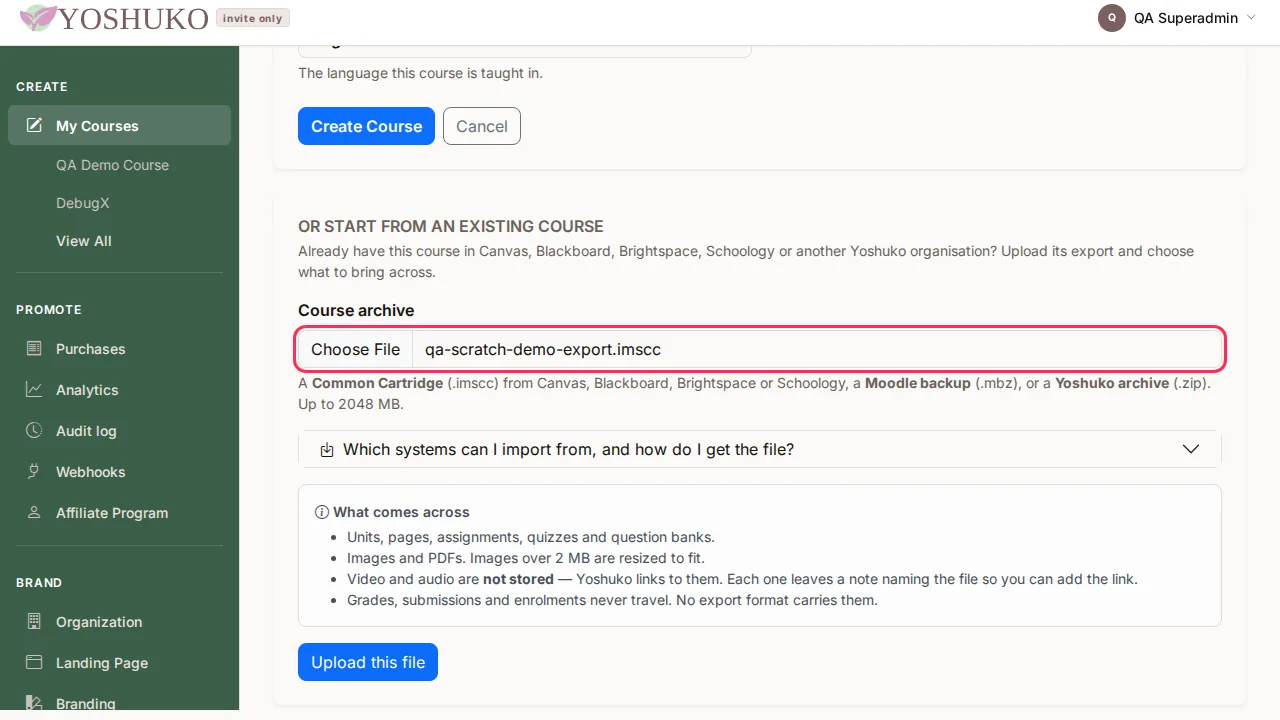
Task: Click the Landing Page icon
Action: (34, 662)
